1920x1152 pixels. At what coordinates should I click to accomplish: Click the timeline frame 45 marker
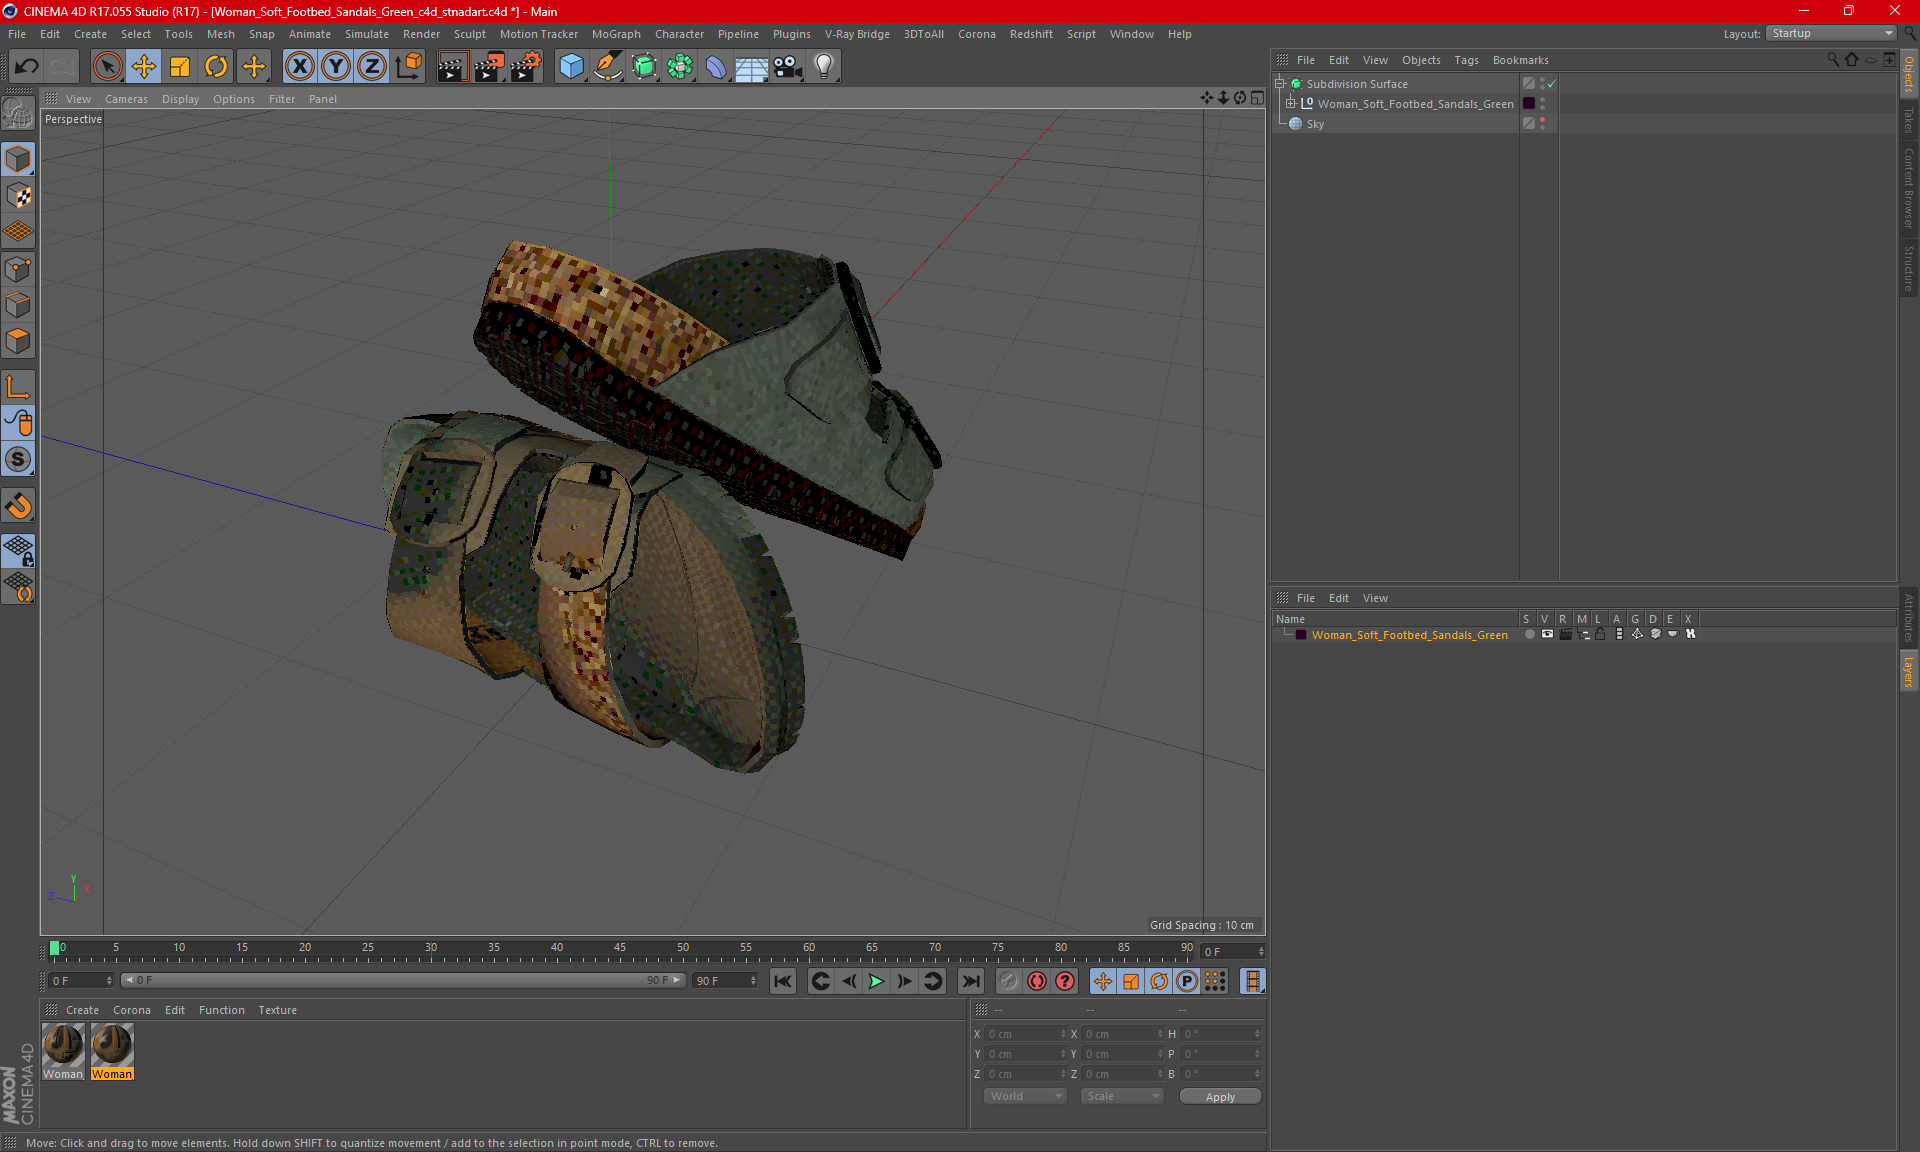tap(620, 948)
